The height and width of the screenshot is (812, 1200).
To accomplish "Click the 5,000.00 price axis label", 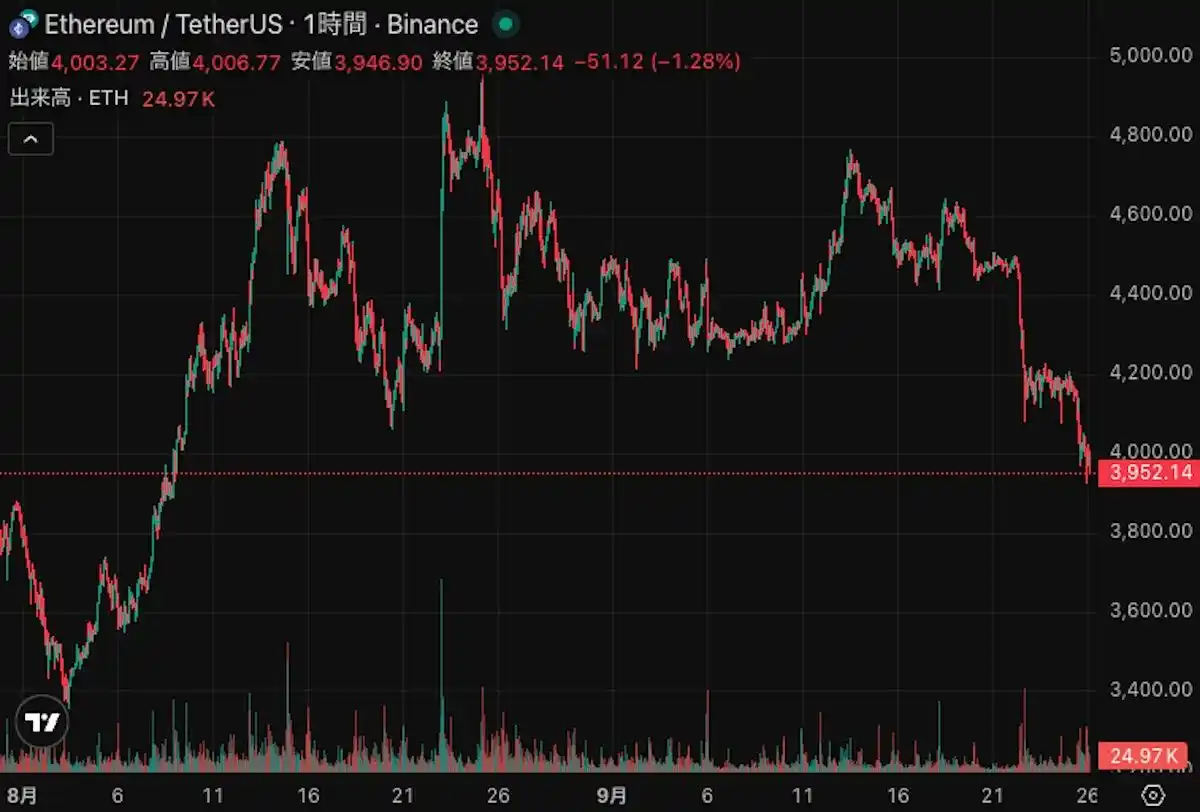I will tap(1151, 55).
